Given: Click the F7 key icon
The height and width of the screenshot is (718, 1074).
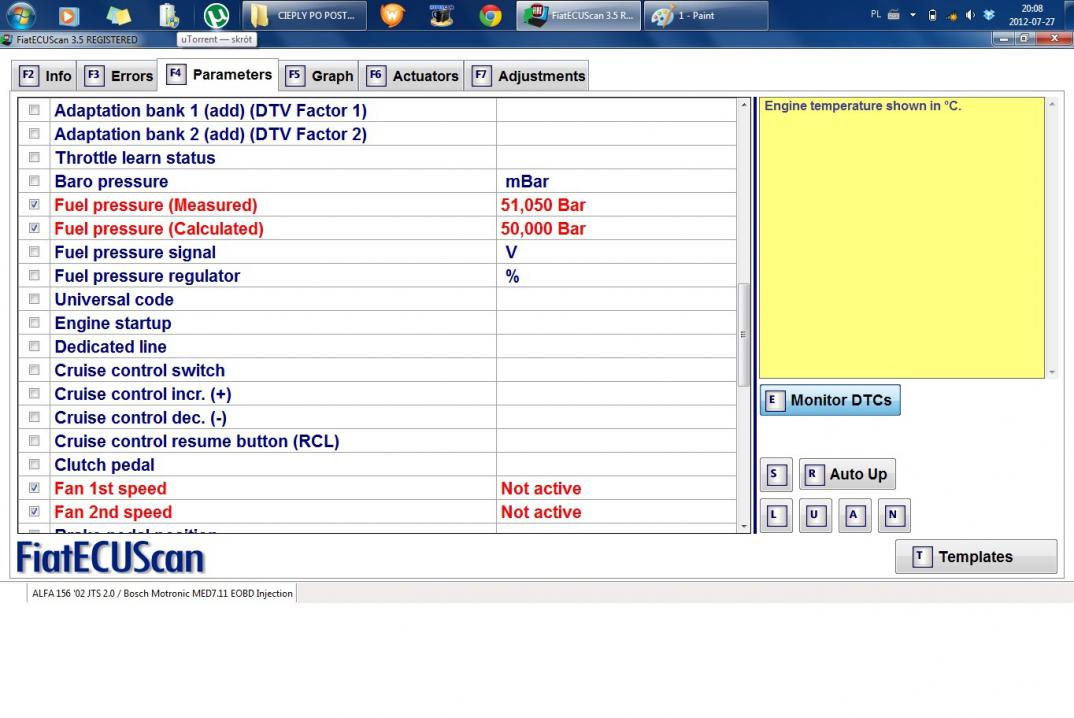Looking at the screenshot, I should [x=481, y=75].
